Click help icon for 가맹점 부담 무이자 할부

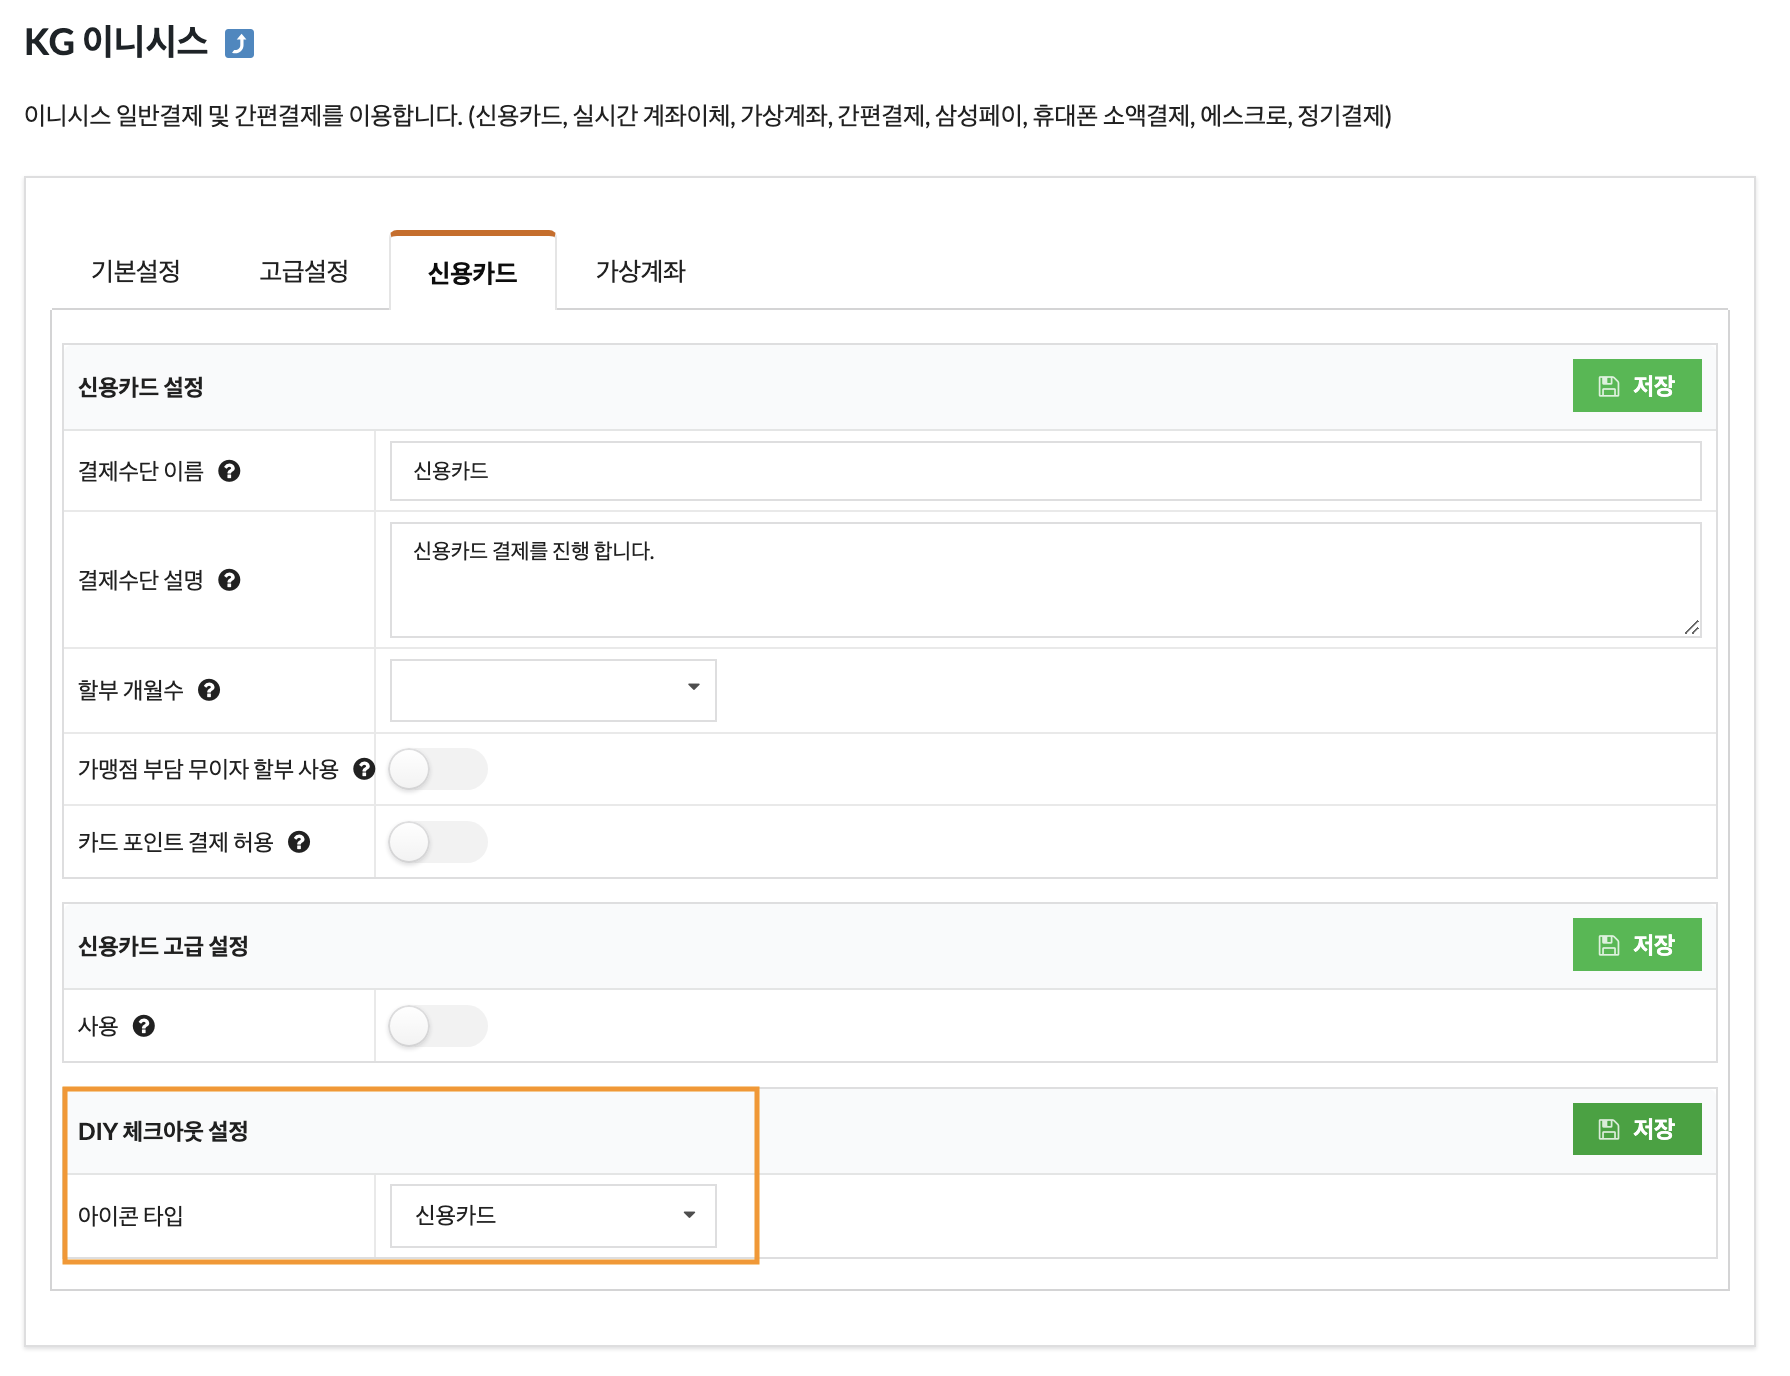pos(364,769)
